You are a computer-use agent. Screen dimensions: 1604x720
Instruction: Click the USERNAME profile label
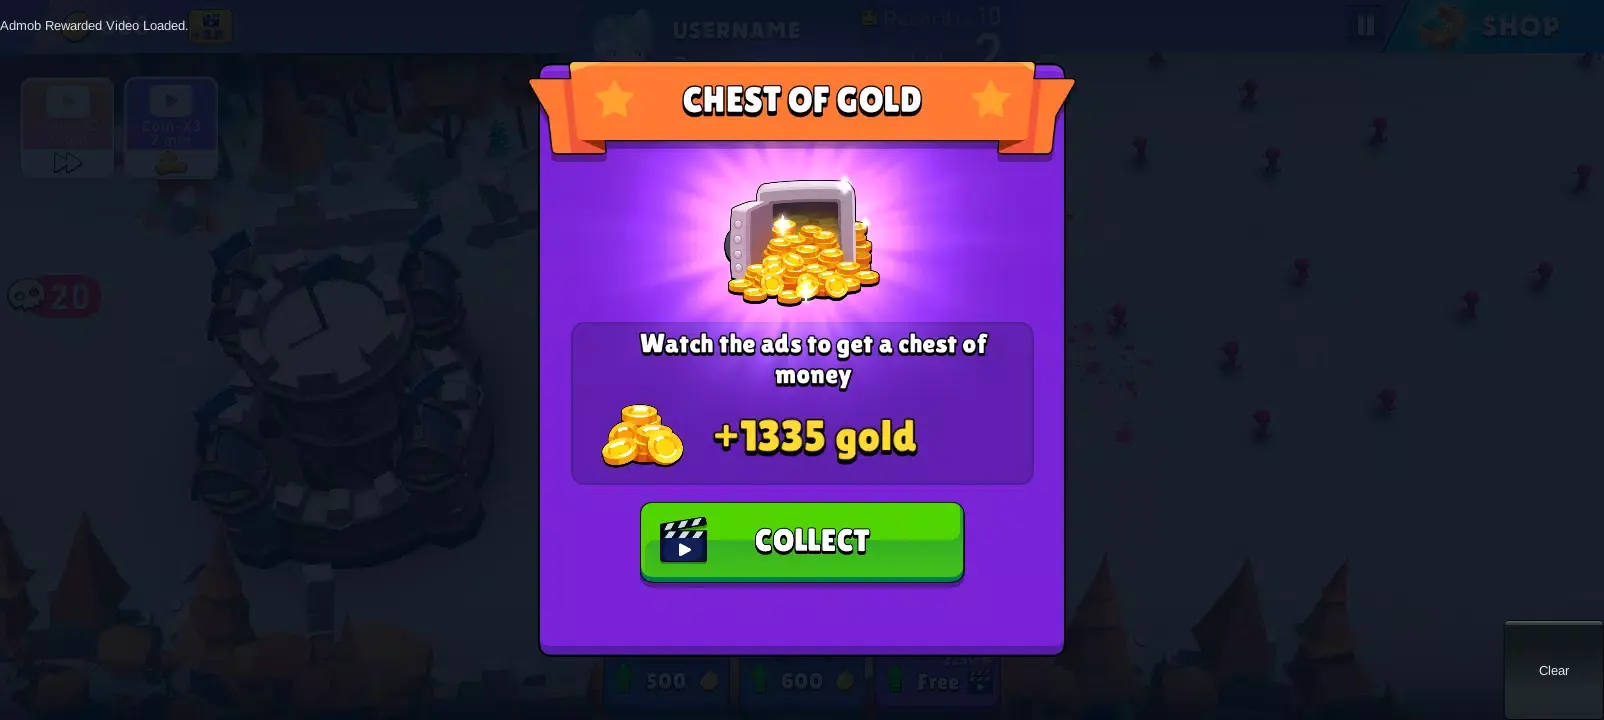point(736,30)
